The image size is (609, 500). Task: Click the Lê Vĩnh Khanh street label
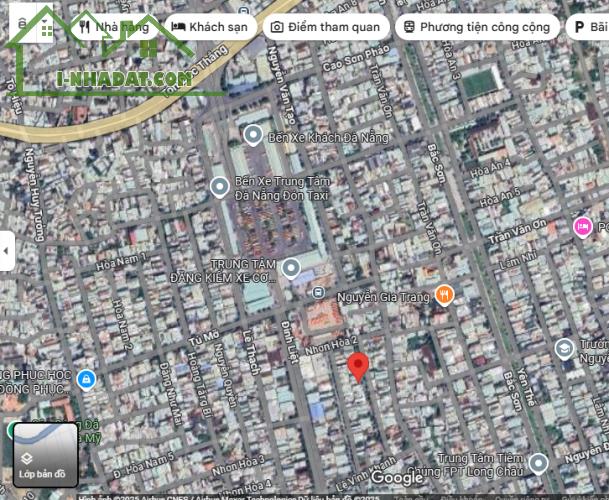click(365, 474)
